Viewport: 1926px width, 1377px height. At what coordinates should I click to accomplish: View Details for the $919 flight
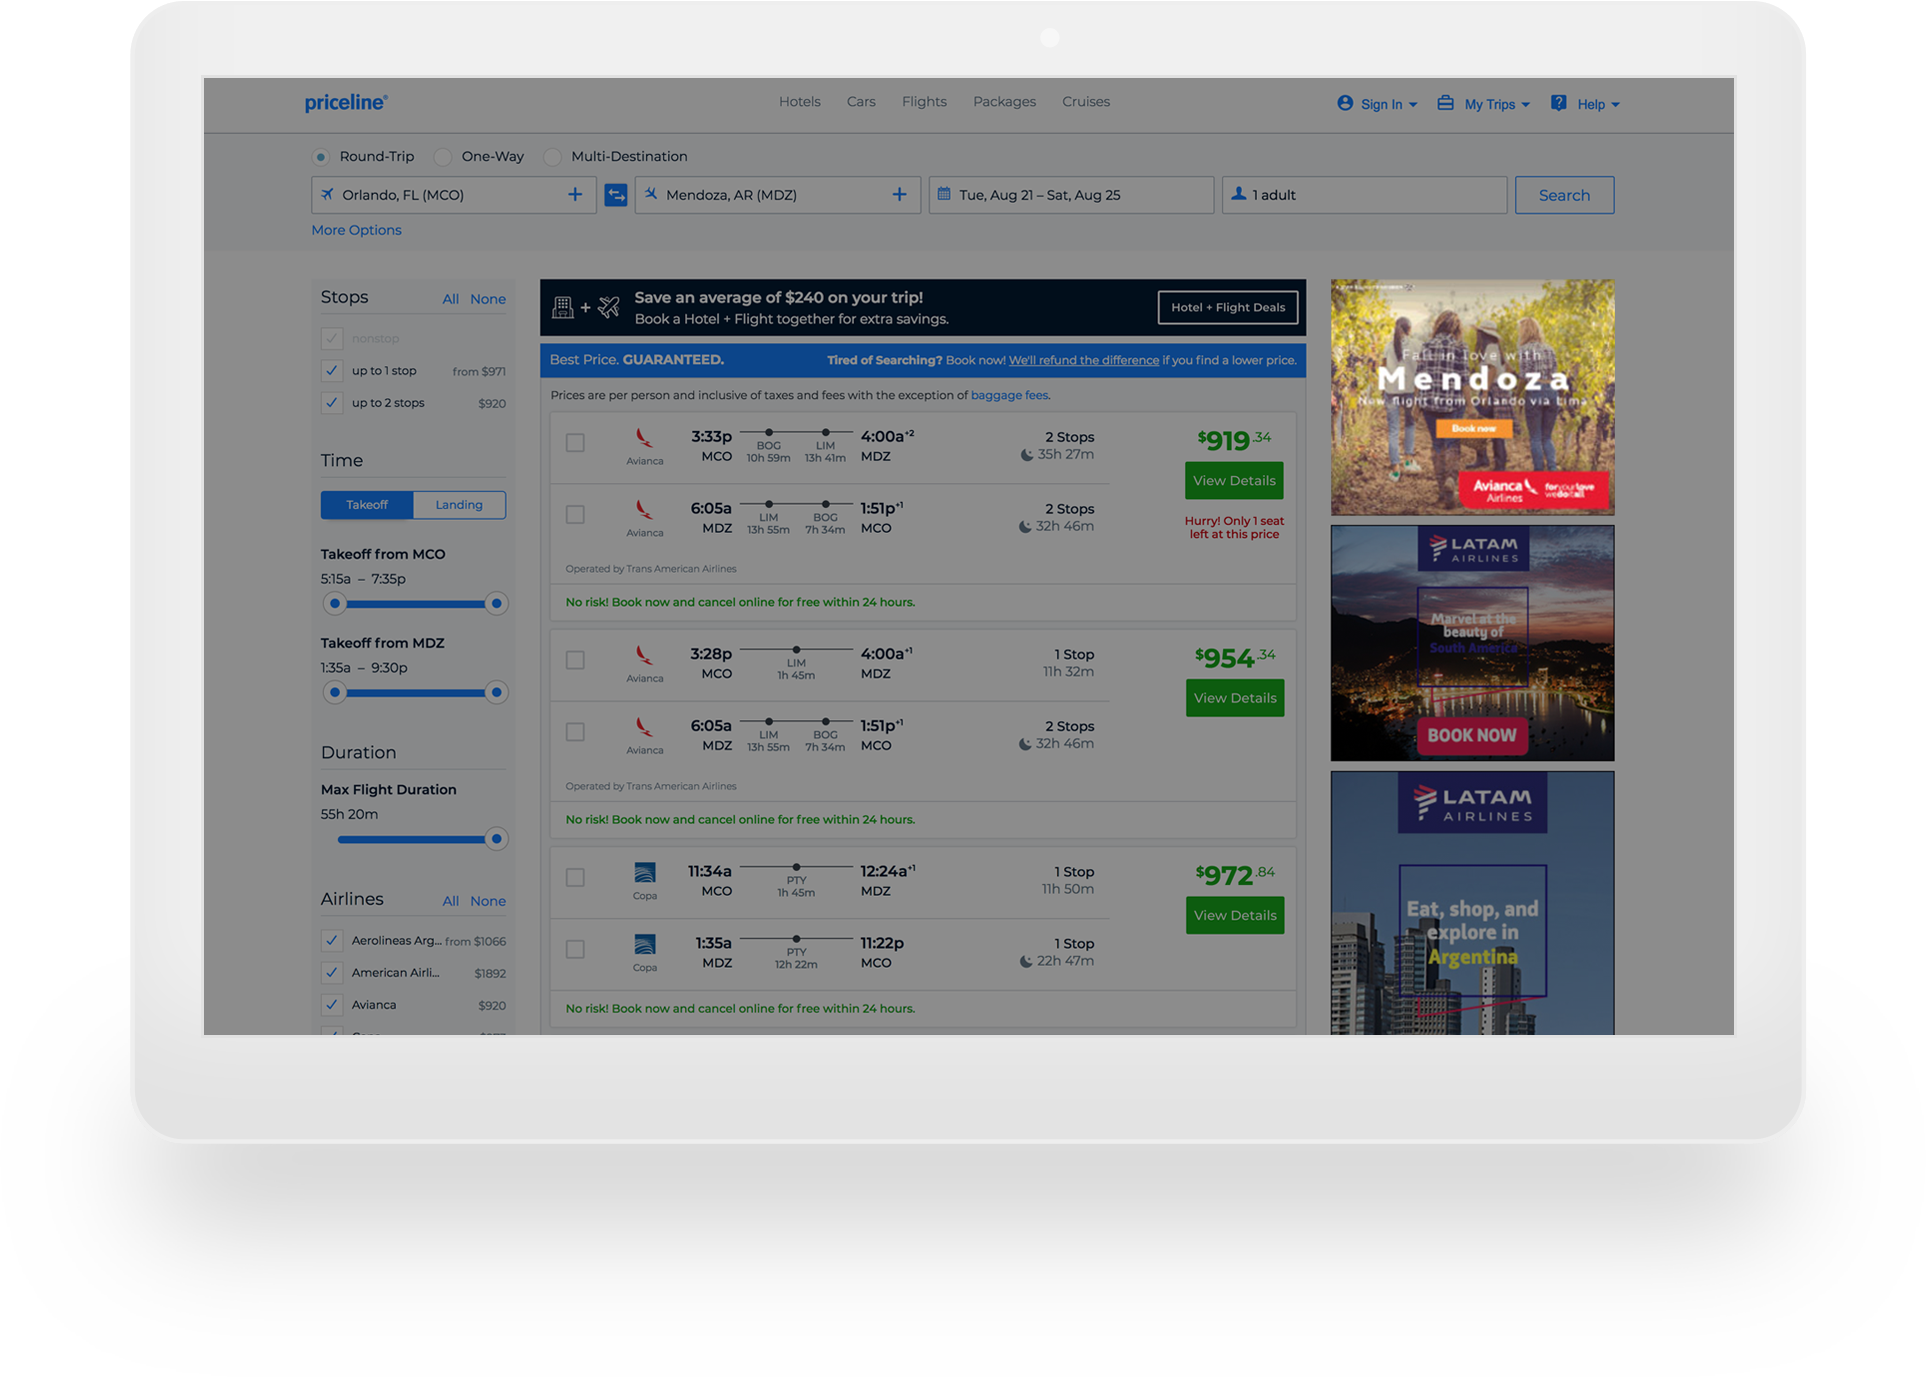click(1234, 481)
